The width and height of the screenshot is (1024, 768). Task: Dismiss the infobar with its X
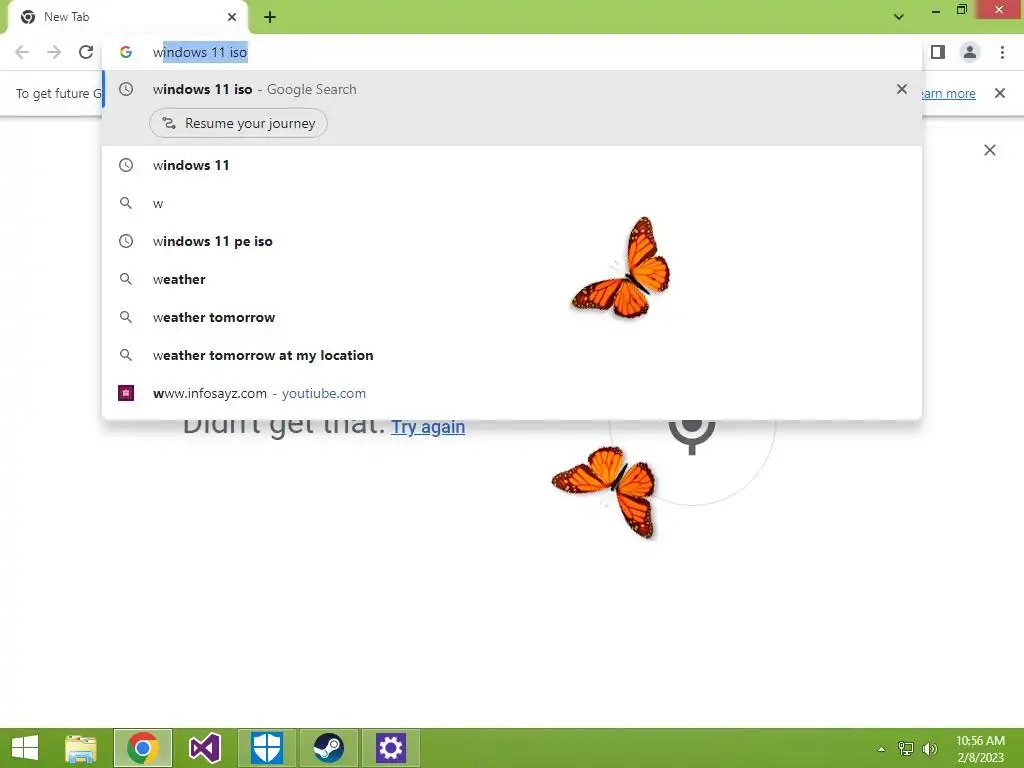coord(1000,93)
